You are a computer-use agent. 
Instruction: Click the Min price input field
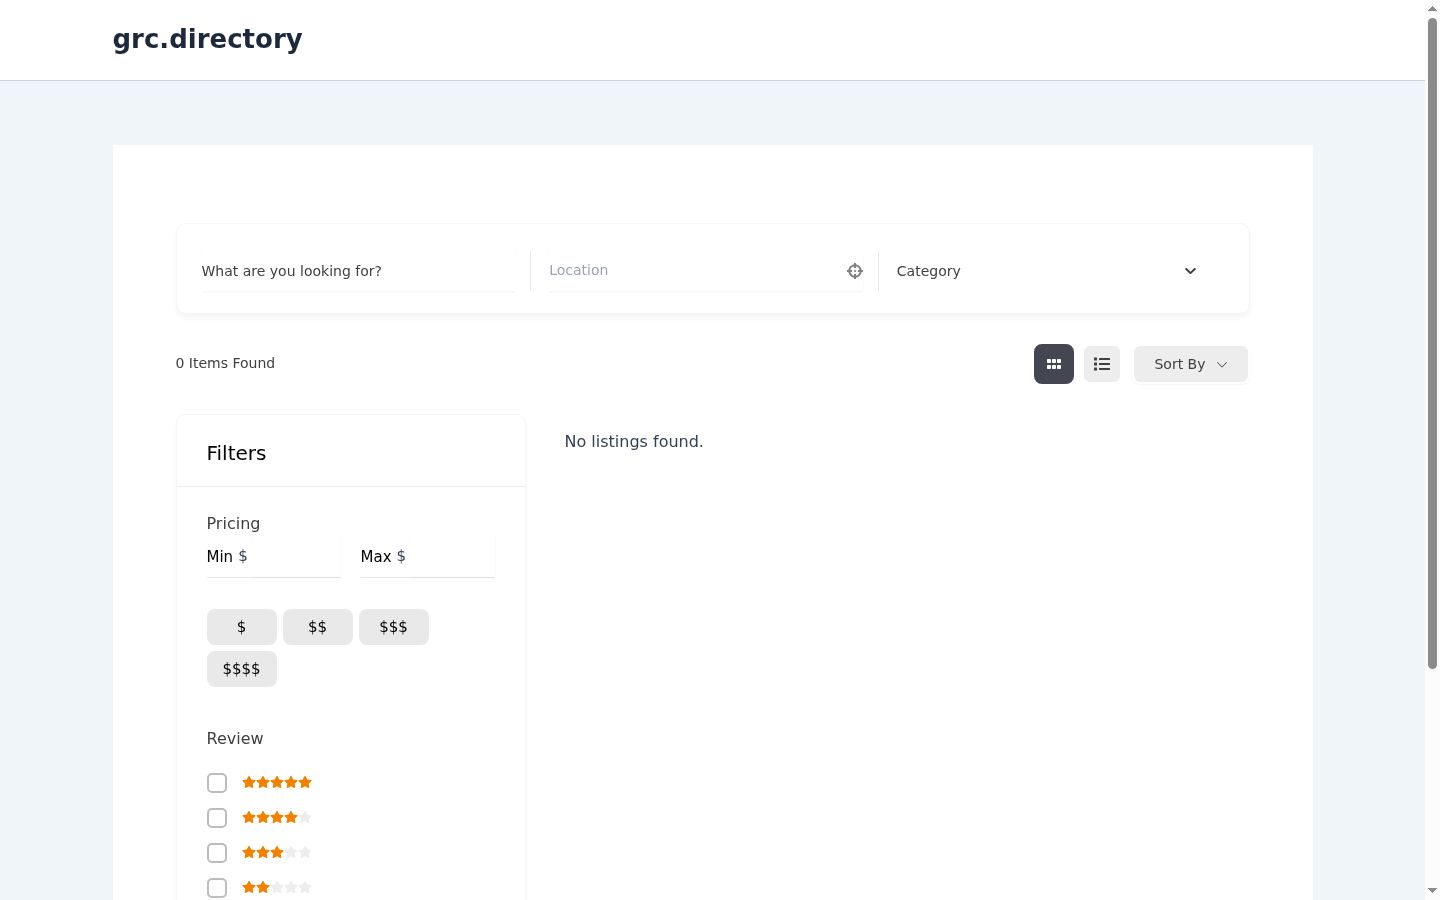pos(294,557)
